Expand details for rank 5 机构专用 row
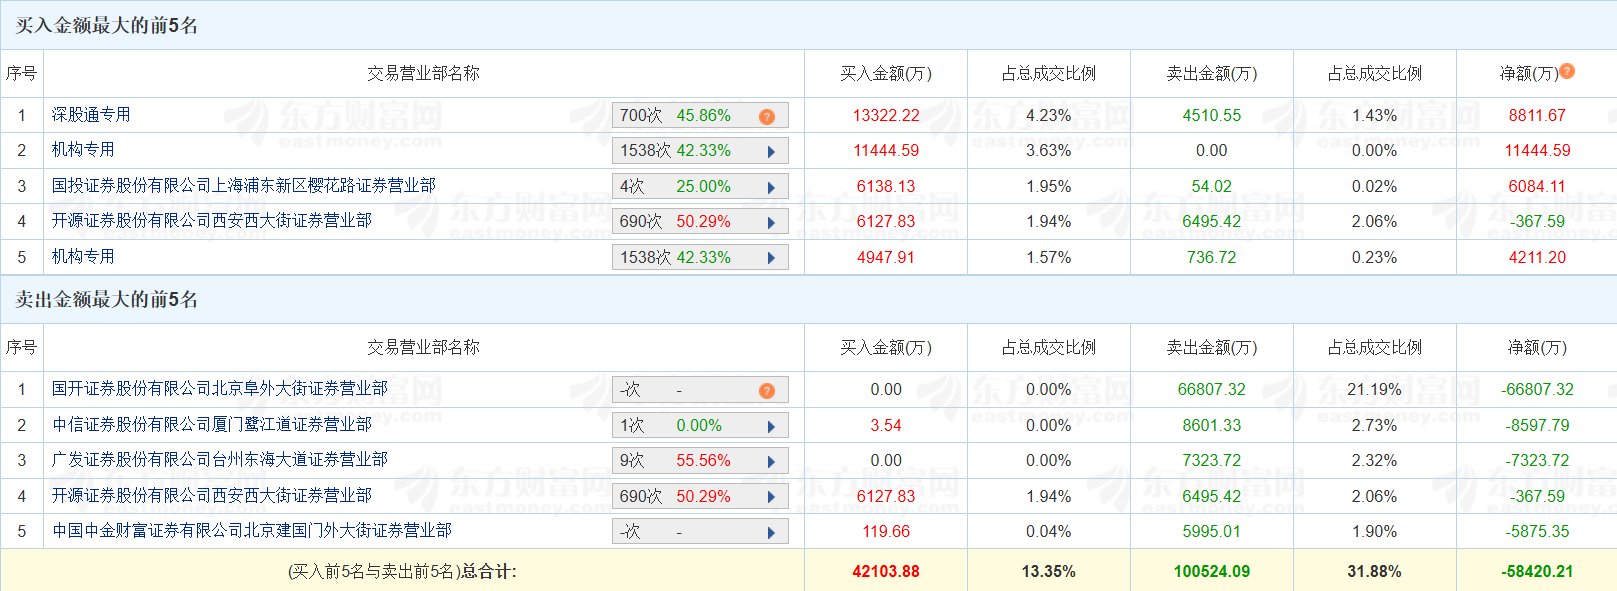Viewport: 1617px width, 591px height. click(771, 258)
